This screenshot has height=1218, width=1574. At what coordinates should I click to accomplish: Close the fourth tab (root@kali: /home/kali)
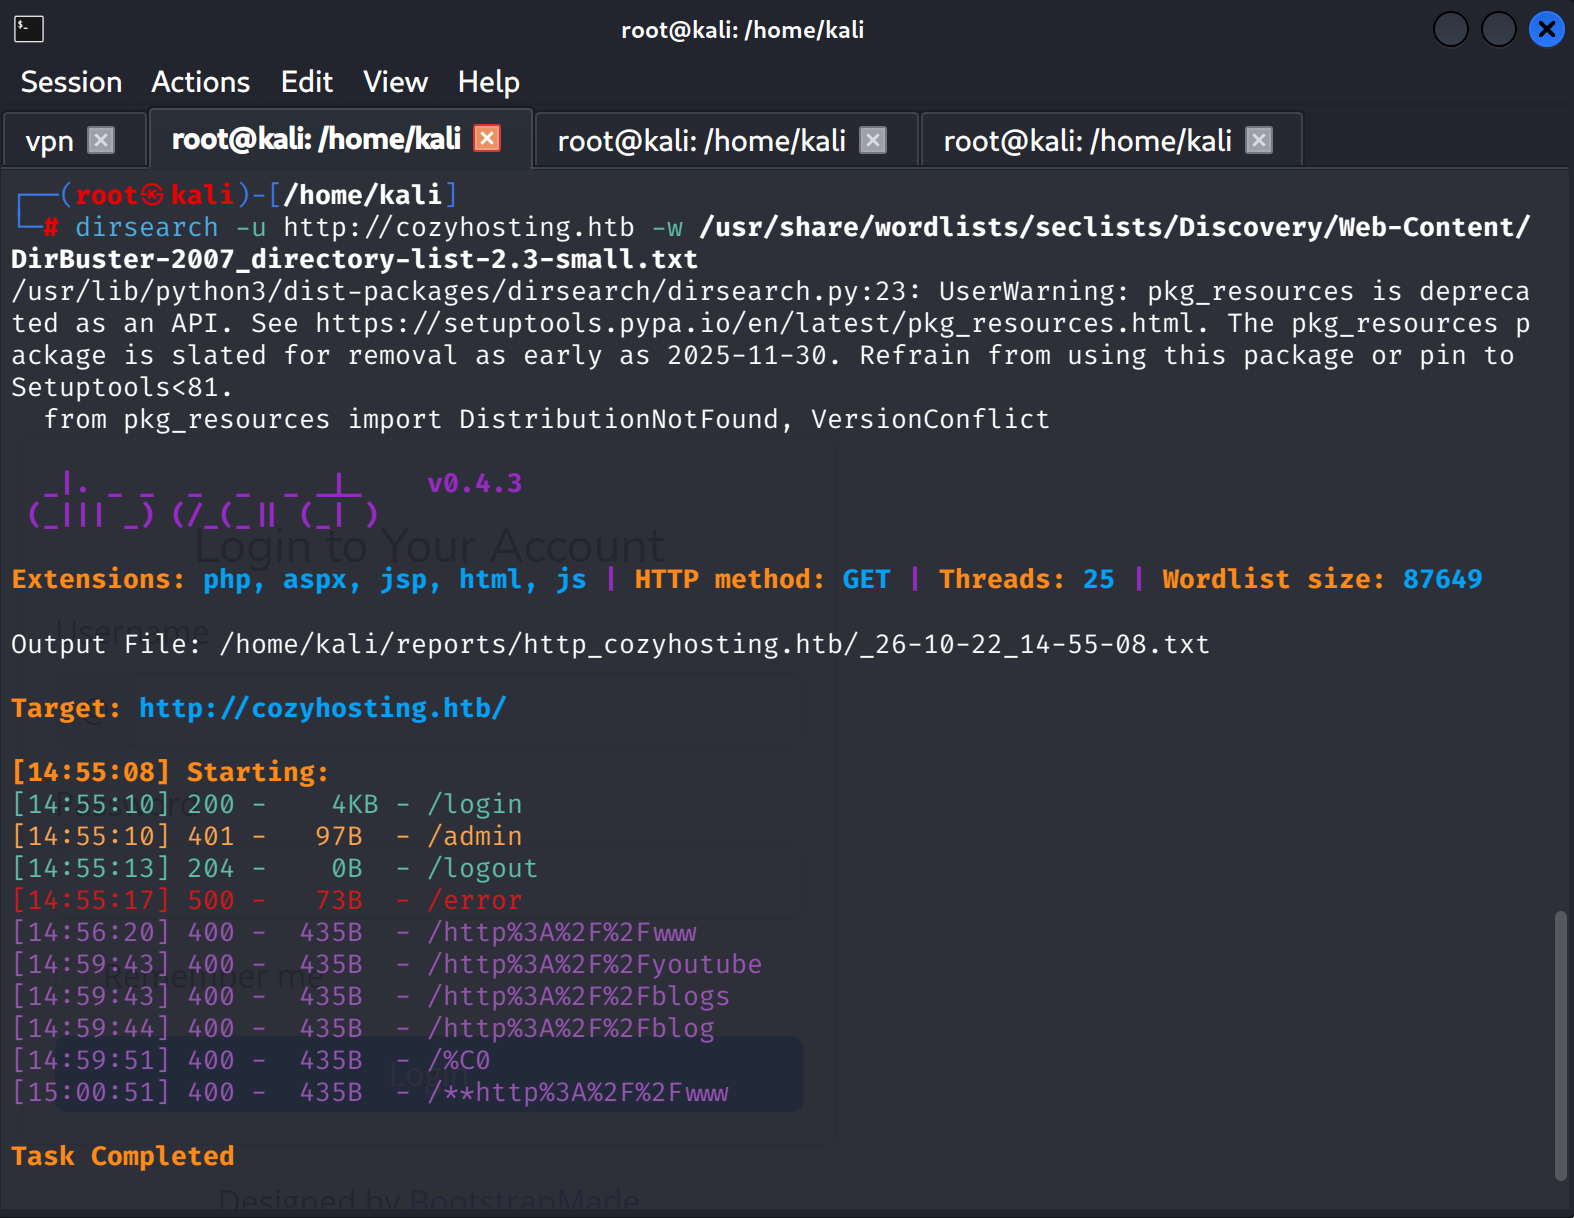pos(1259,140)
